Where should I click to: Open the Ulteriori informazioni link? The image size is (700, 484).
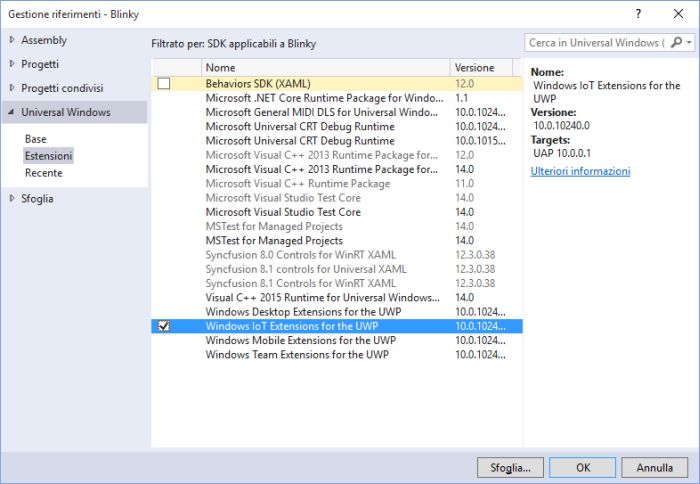pos(580,171)
